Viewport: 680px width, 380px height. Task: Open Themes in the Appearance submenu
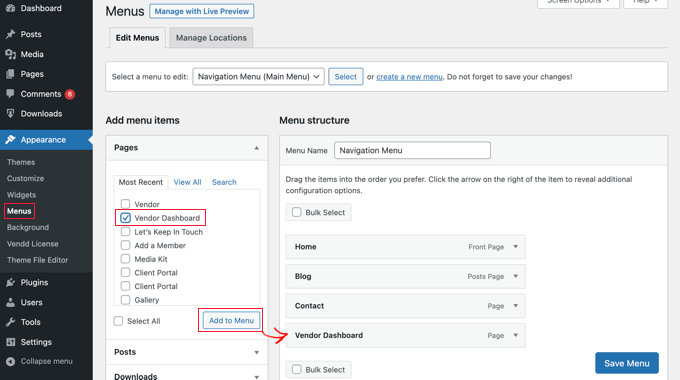coord(21,162)
